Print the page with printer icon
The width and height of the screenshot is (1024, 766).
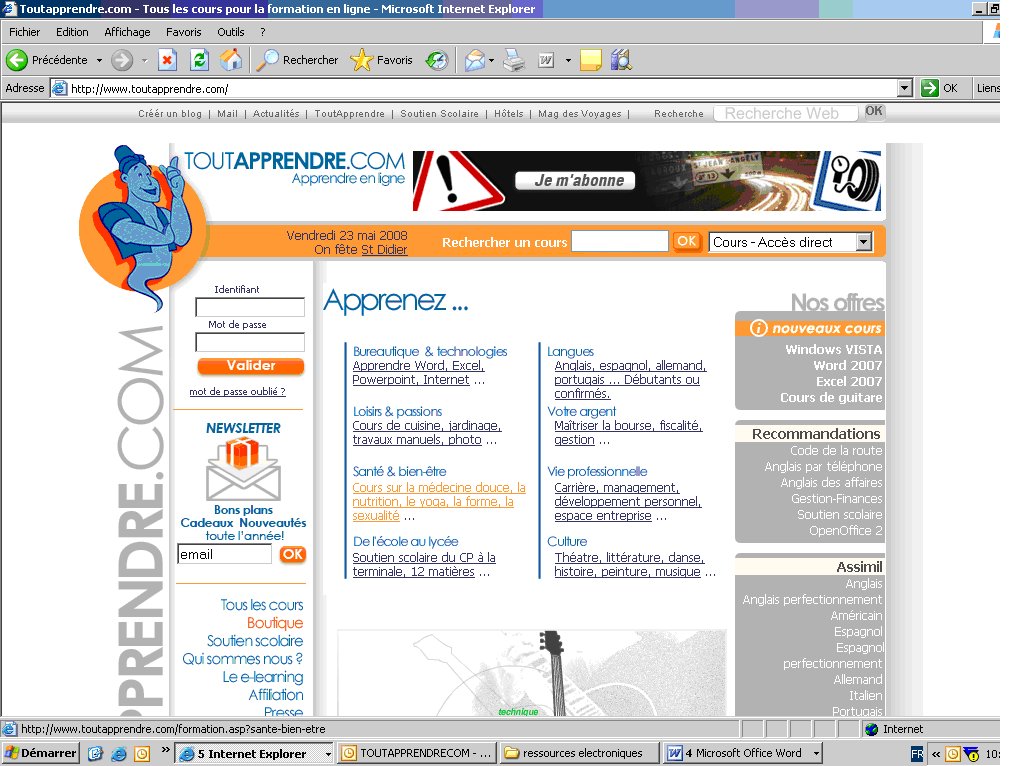[514, 60]
